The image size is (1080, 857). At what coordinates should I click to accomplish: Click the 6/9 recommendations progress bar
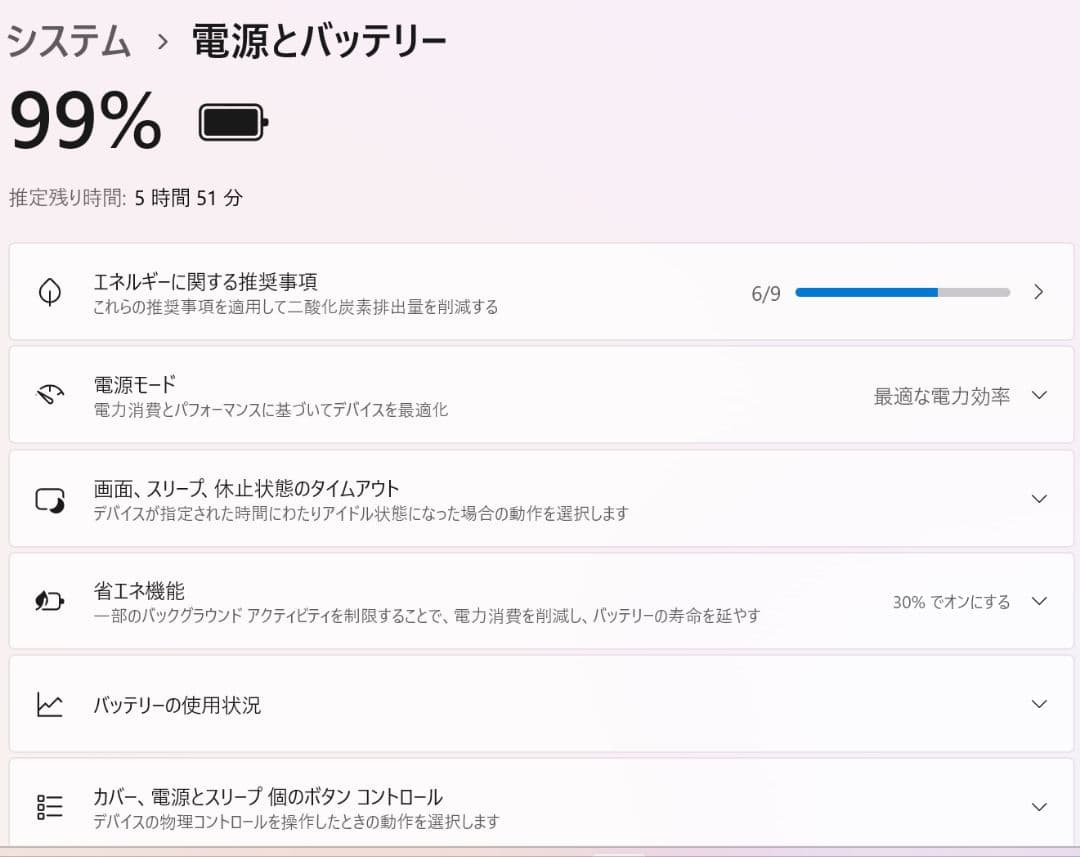900,291
